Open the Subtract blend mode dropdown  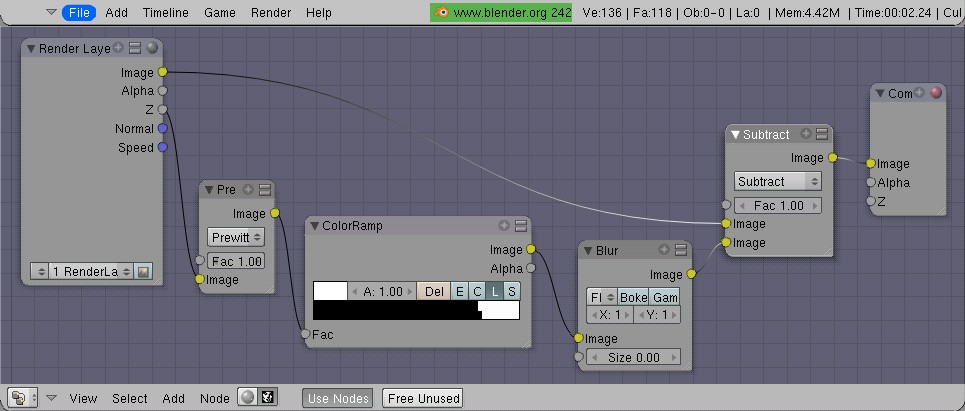point(778,182)
